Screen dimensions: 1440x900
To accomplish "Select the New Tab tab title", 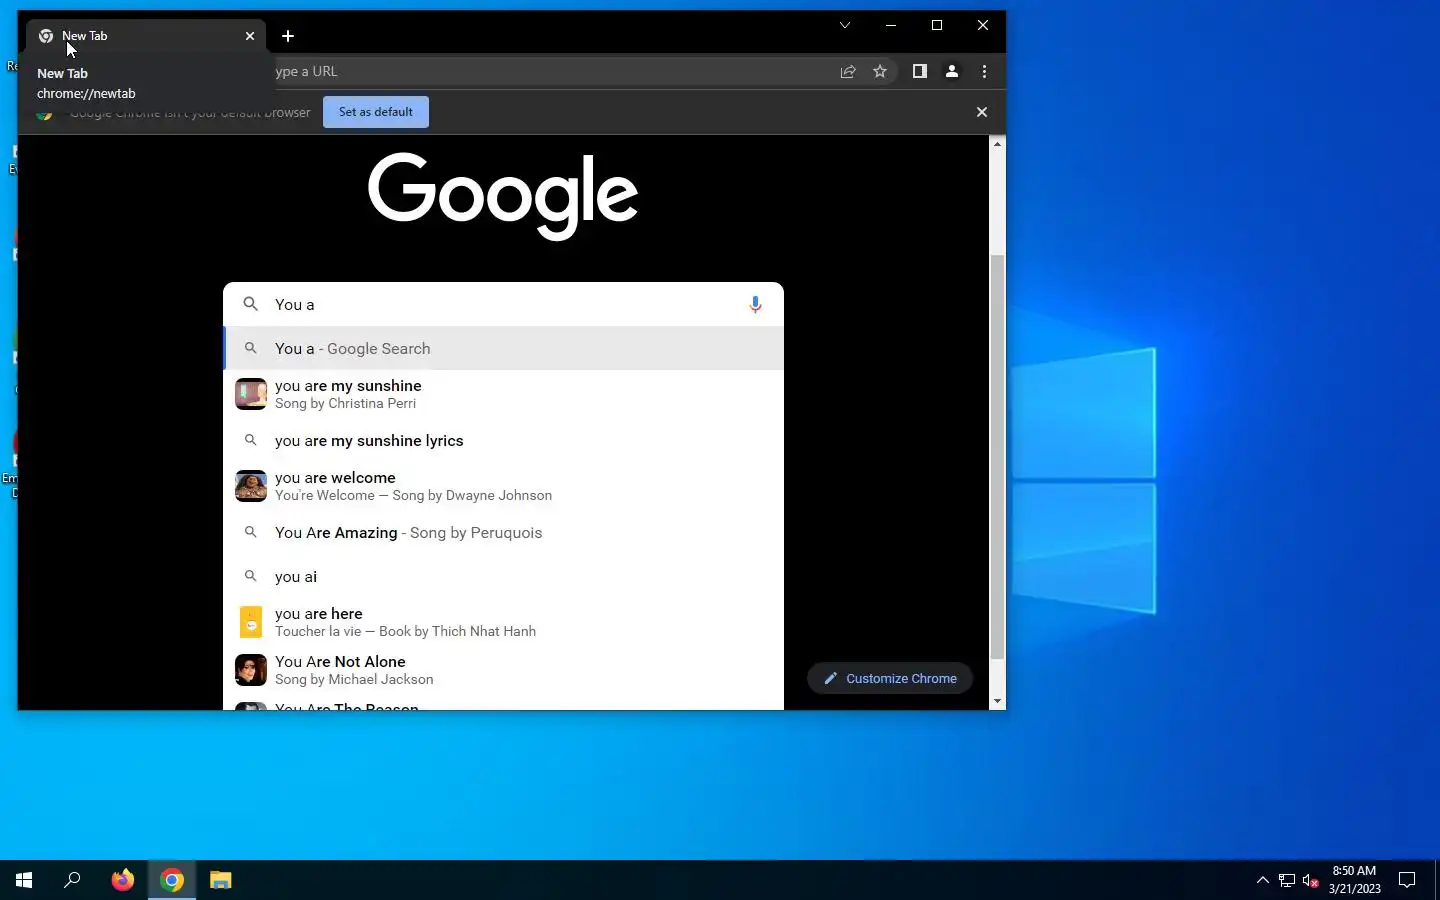I will click(x=85, y=36).
